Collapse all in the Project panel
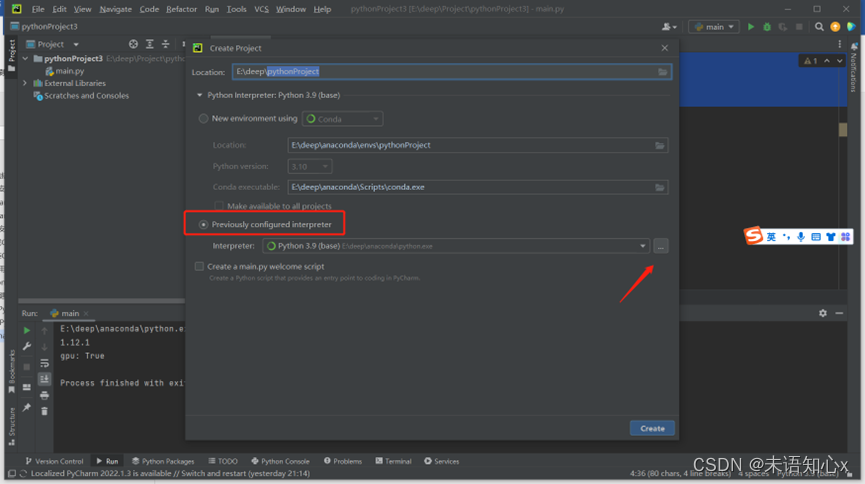Screen dimensions: 865x484 click(165, 44)
